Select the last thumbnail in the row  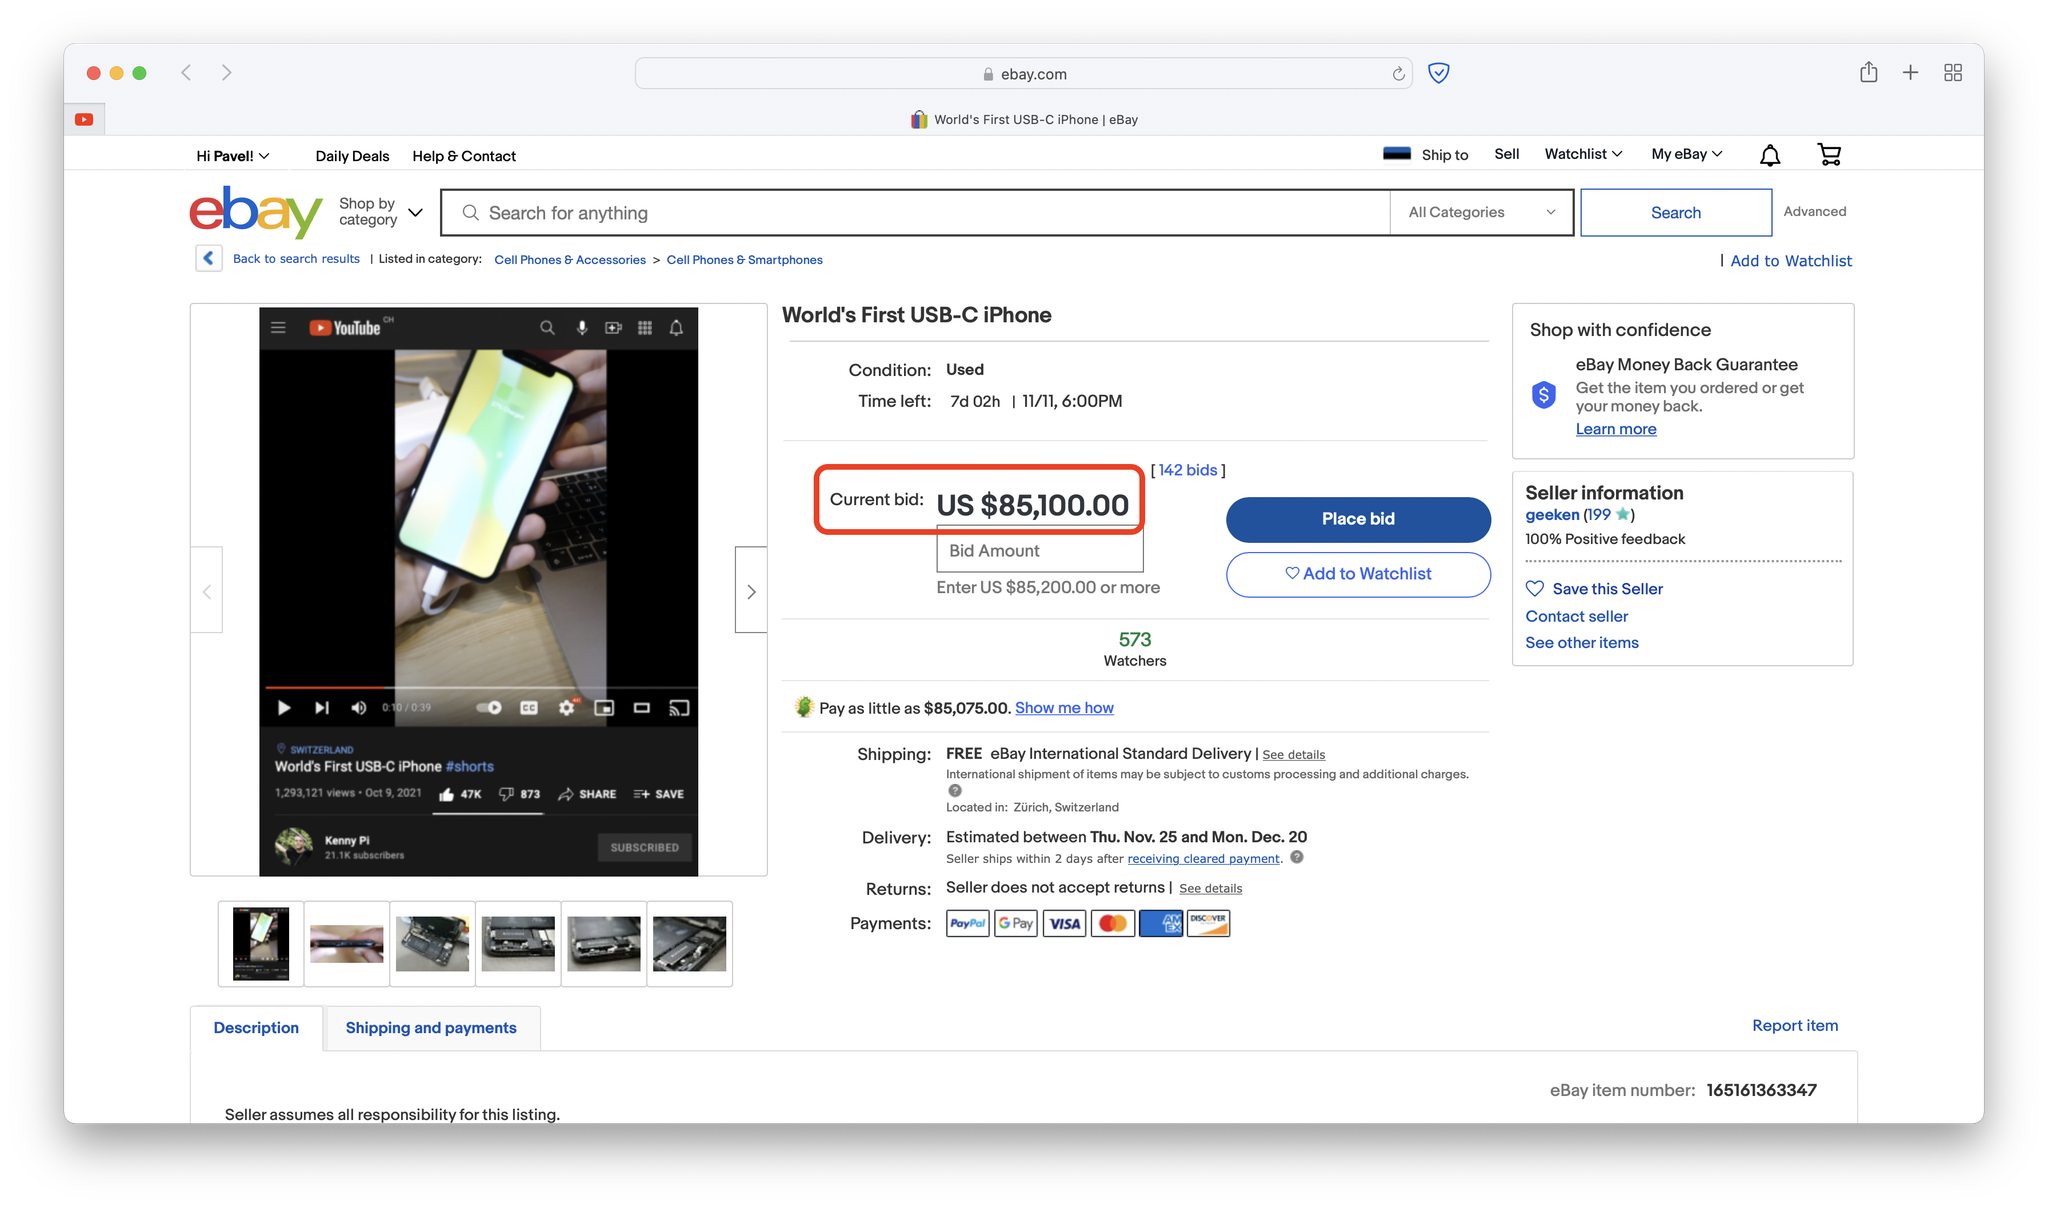point(690,944)
